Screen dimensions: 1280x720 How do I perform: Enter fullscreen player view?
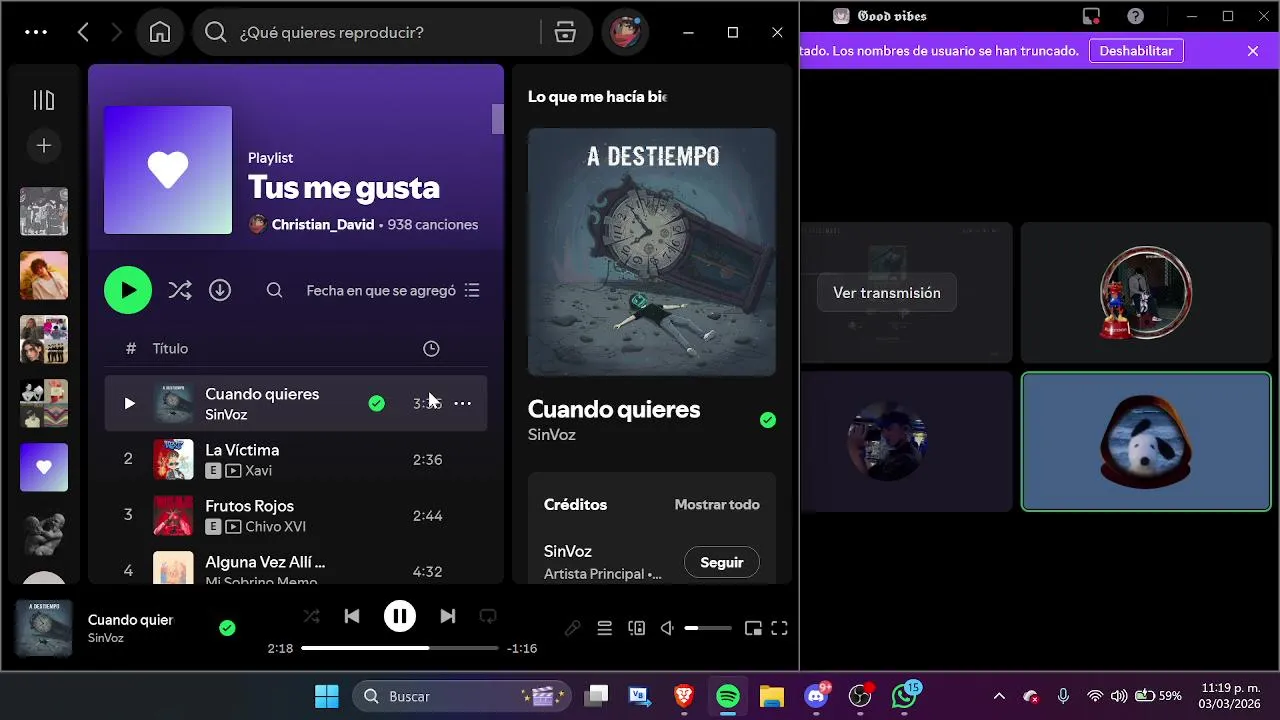tap(780, 628)
